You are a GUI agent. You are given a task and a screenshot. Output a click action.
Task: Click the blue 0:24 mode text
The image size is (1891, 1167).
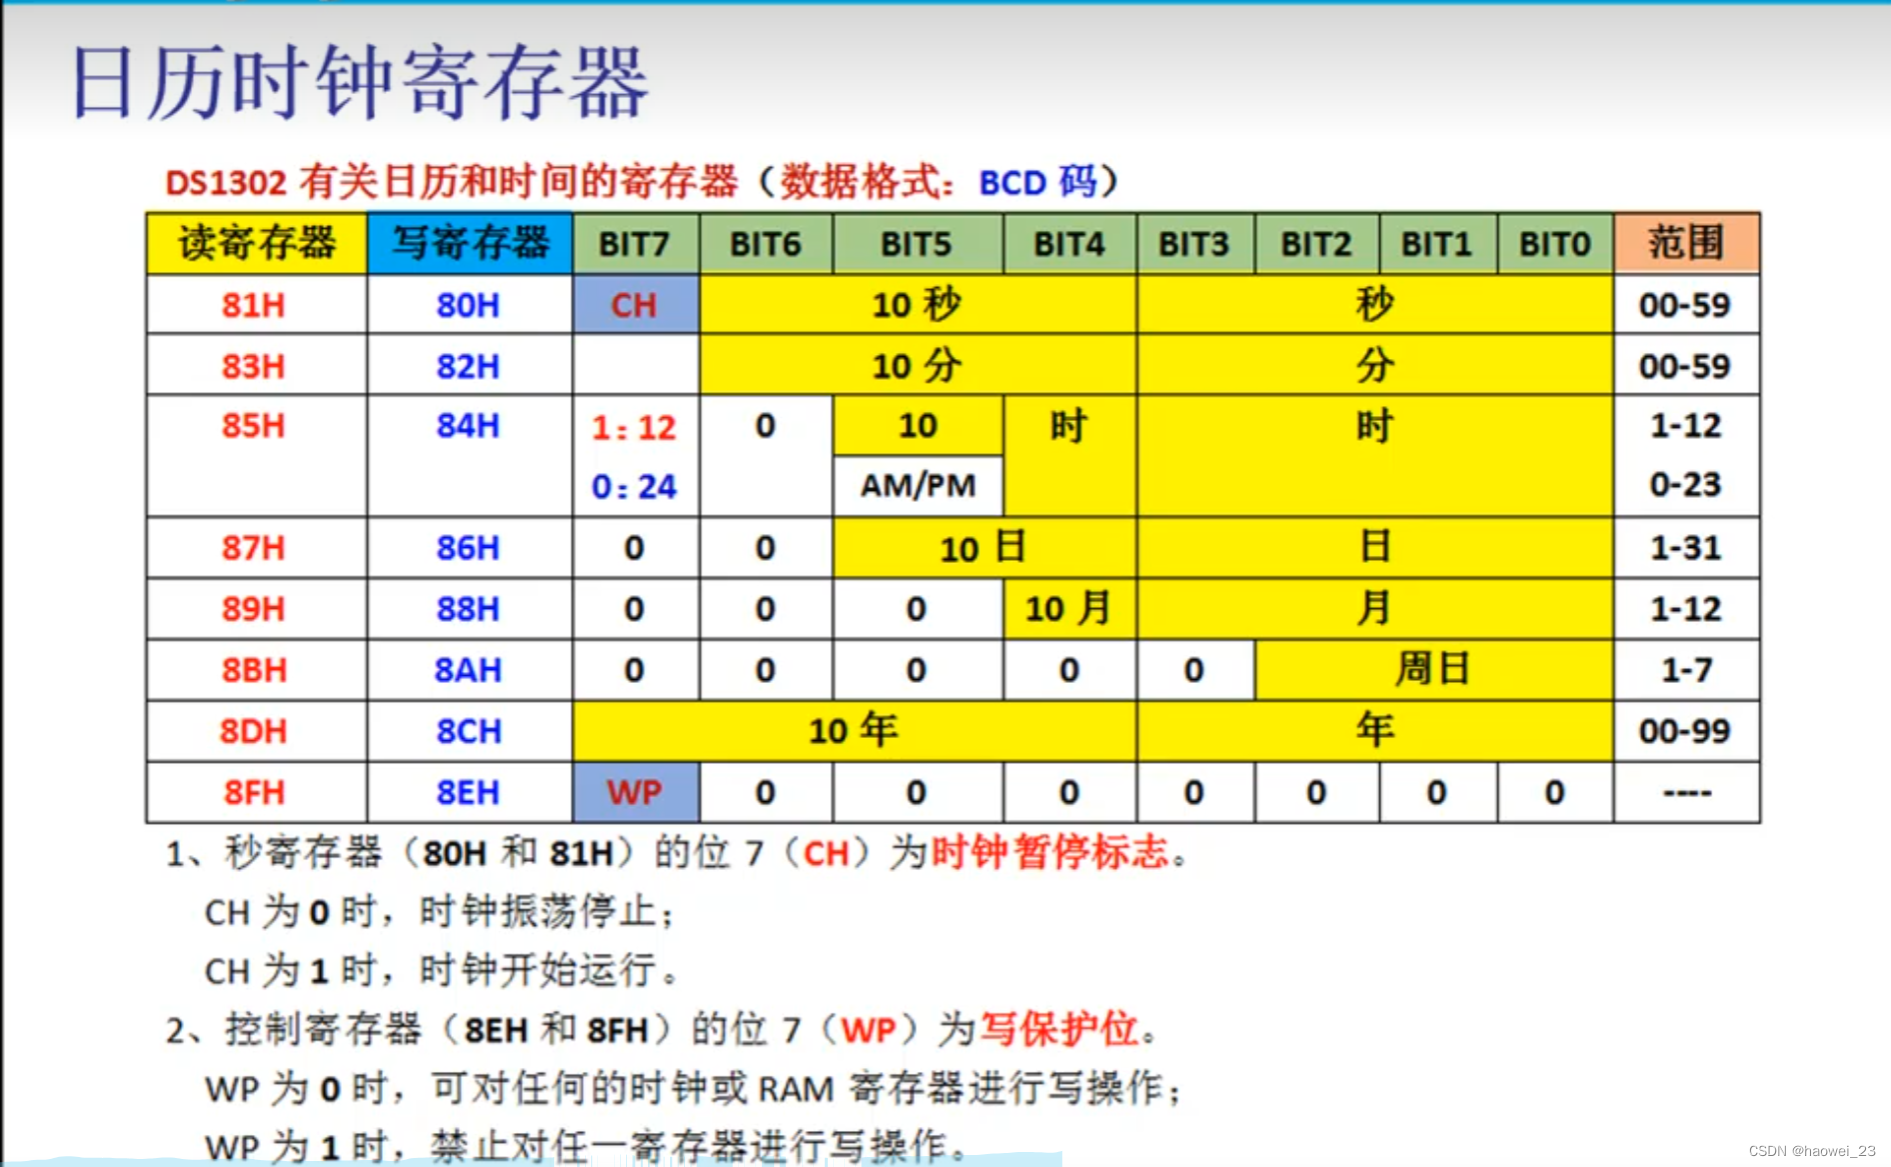click(634, 487)
